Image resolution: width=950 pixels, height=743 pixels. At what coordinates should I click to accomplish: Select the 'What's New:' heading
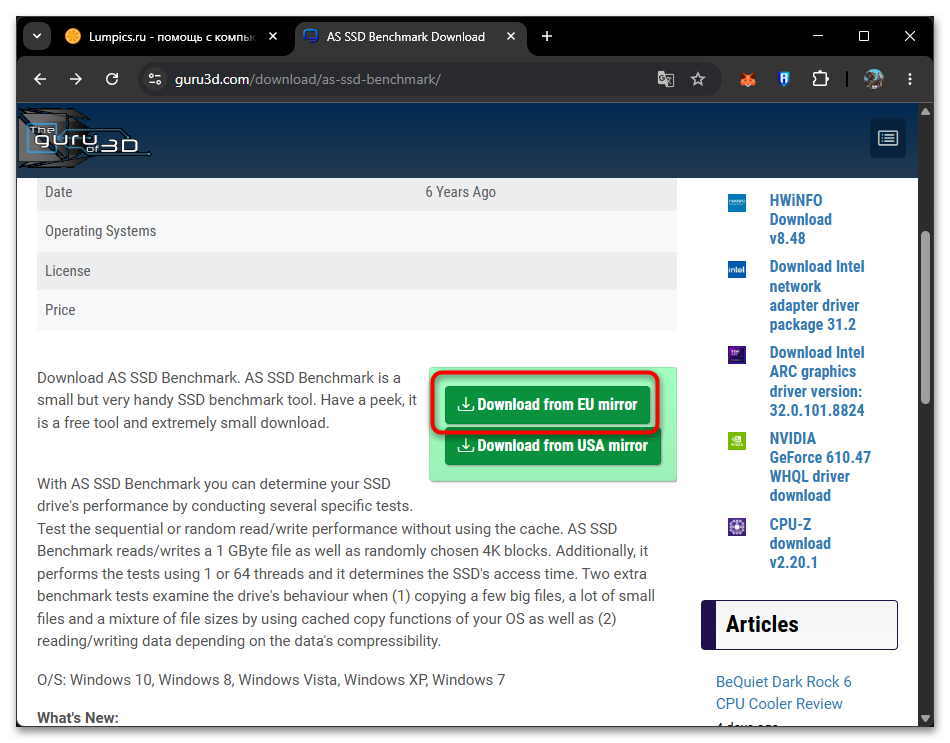point(78,718)
